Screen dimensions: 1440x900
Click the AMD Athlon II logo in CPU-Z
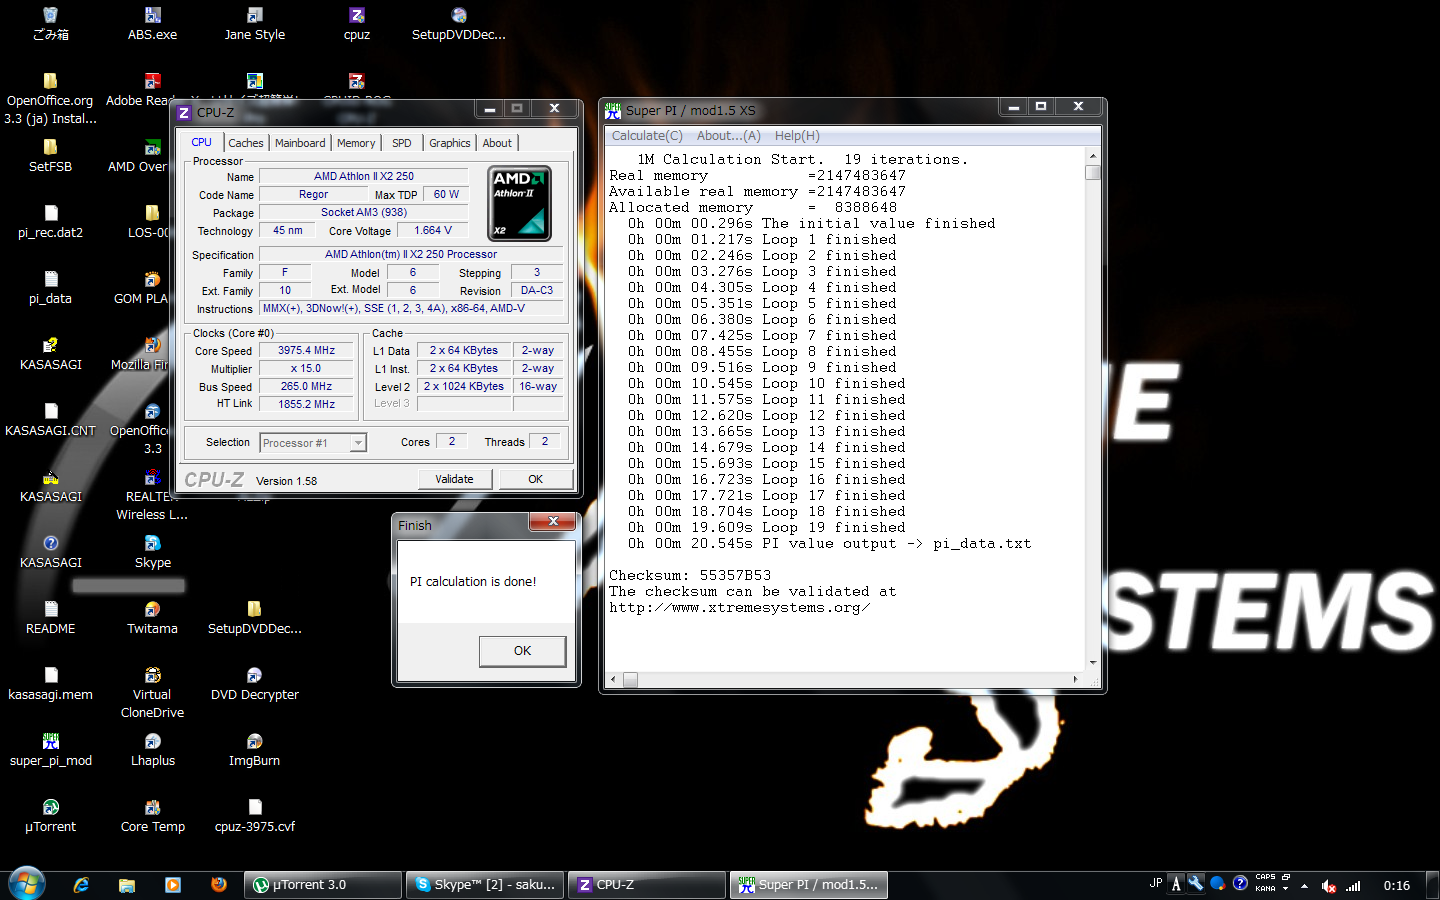pos(520,204)
